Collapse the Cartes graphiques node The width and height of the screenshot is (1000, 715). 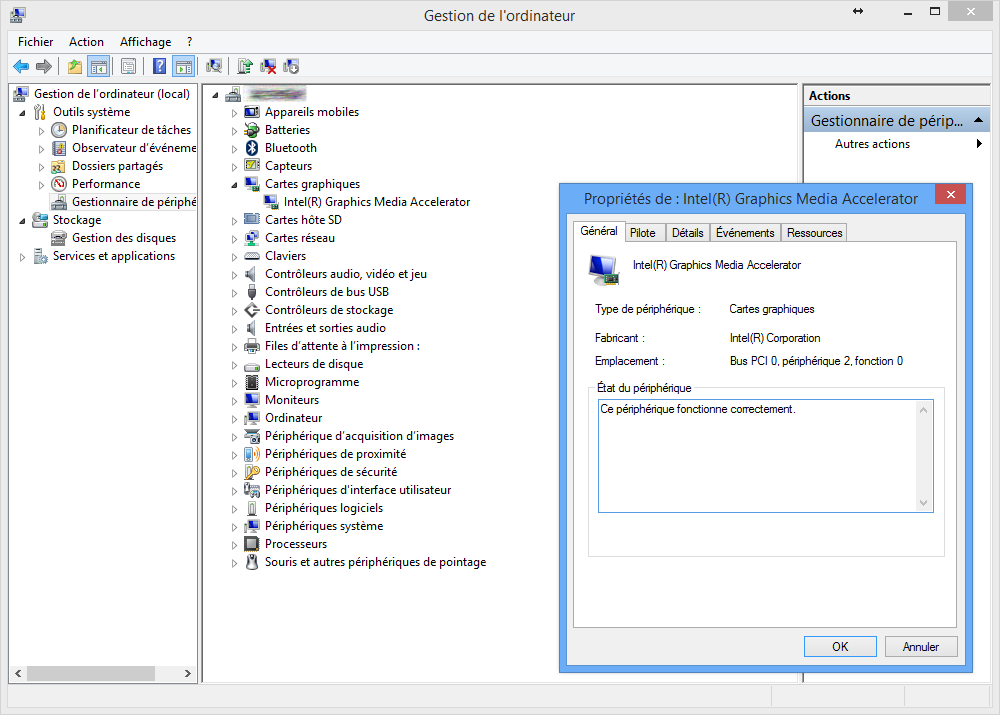click(x=235, y=185)
